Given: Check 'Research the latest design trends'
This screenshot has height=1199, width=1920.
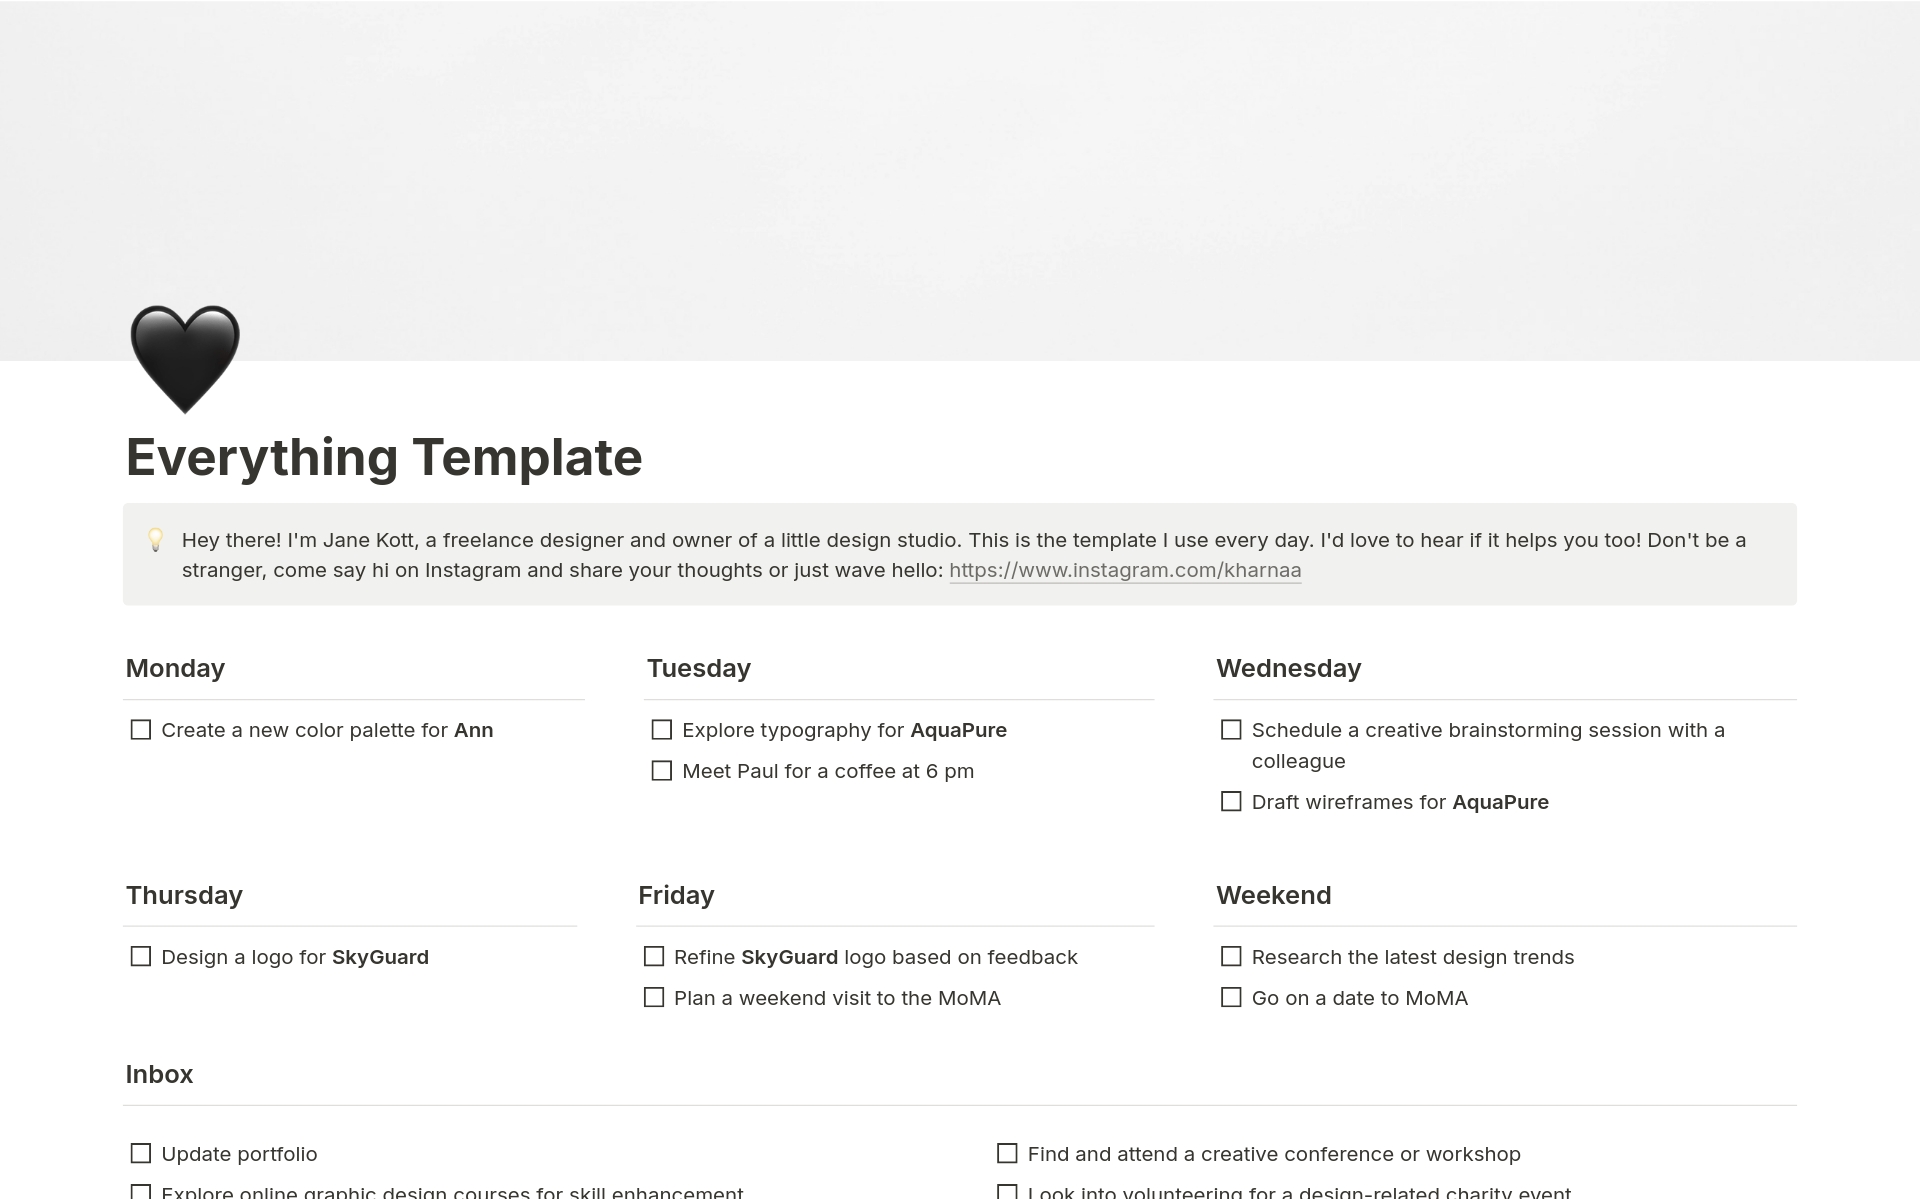Looking at the screenshot, I should 1231,957.
